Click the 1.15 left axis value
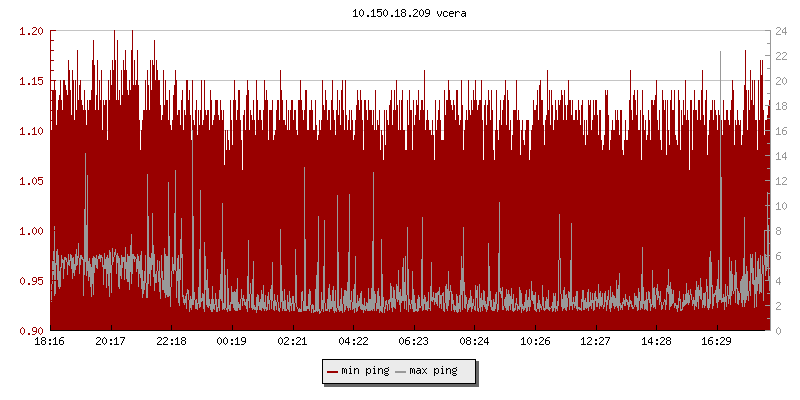 [30, 81]
